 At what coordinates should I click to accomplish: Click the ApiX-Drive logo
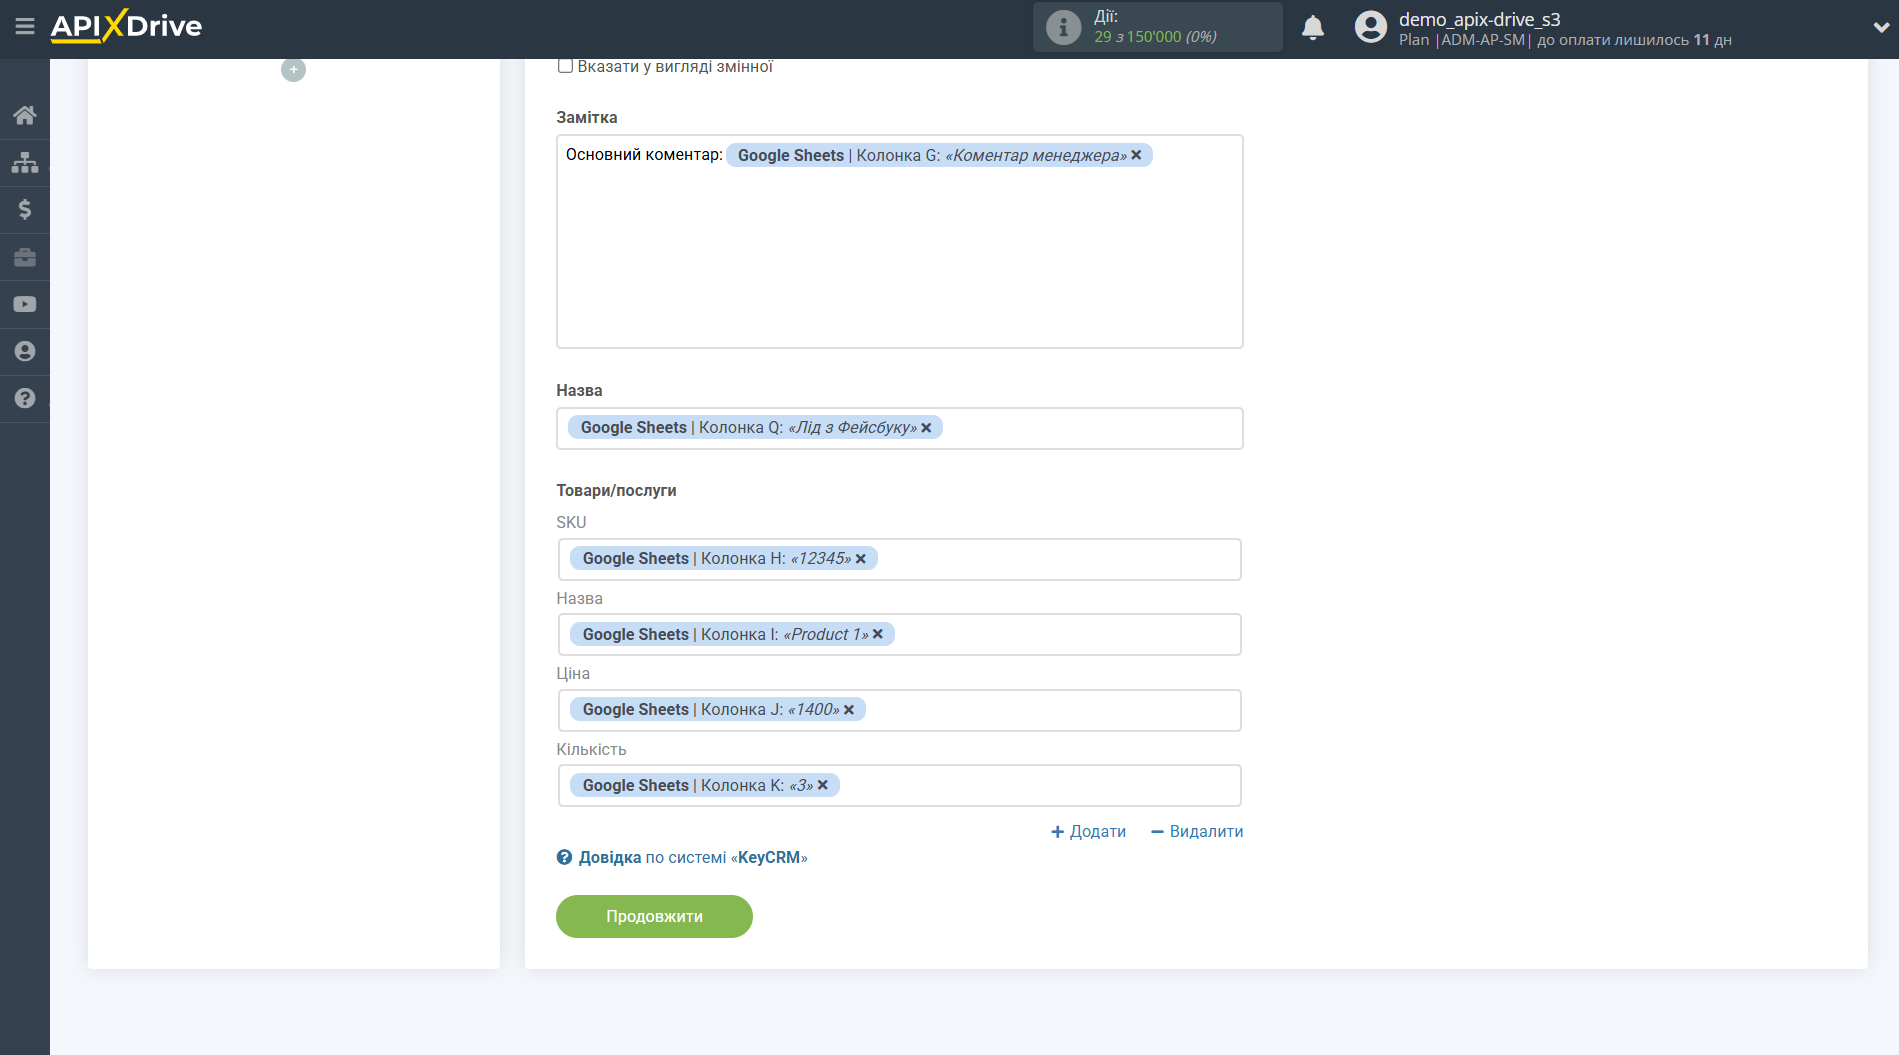tap(126, 26)
